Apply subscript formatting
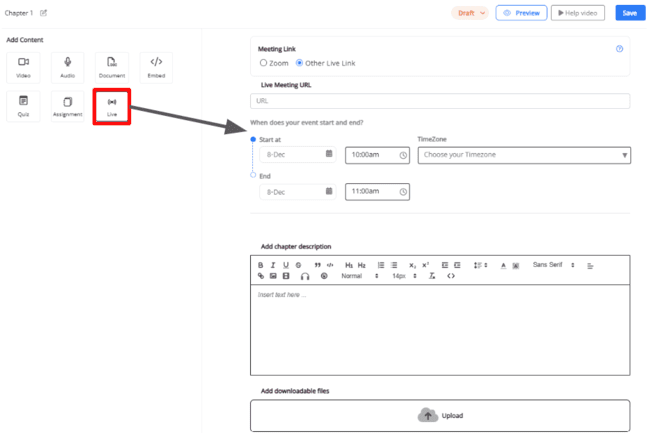Viewport: 650px width, 434px height. 412,265
